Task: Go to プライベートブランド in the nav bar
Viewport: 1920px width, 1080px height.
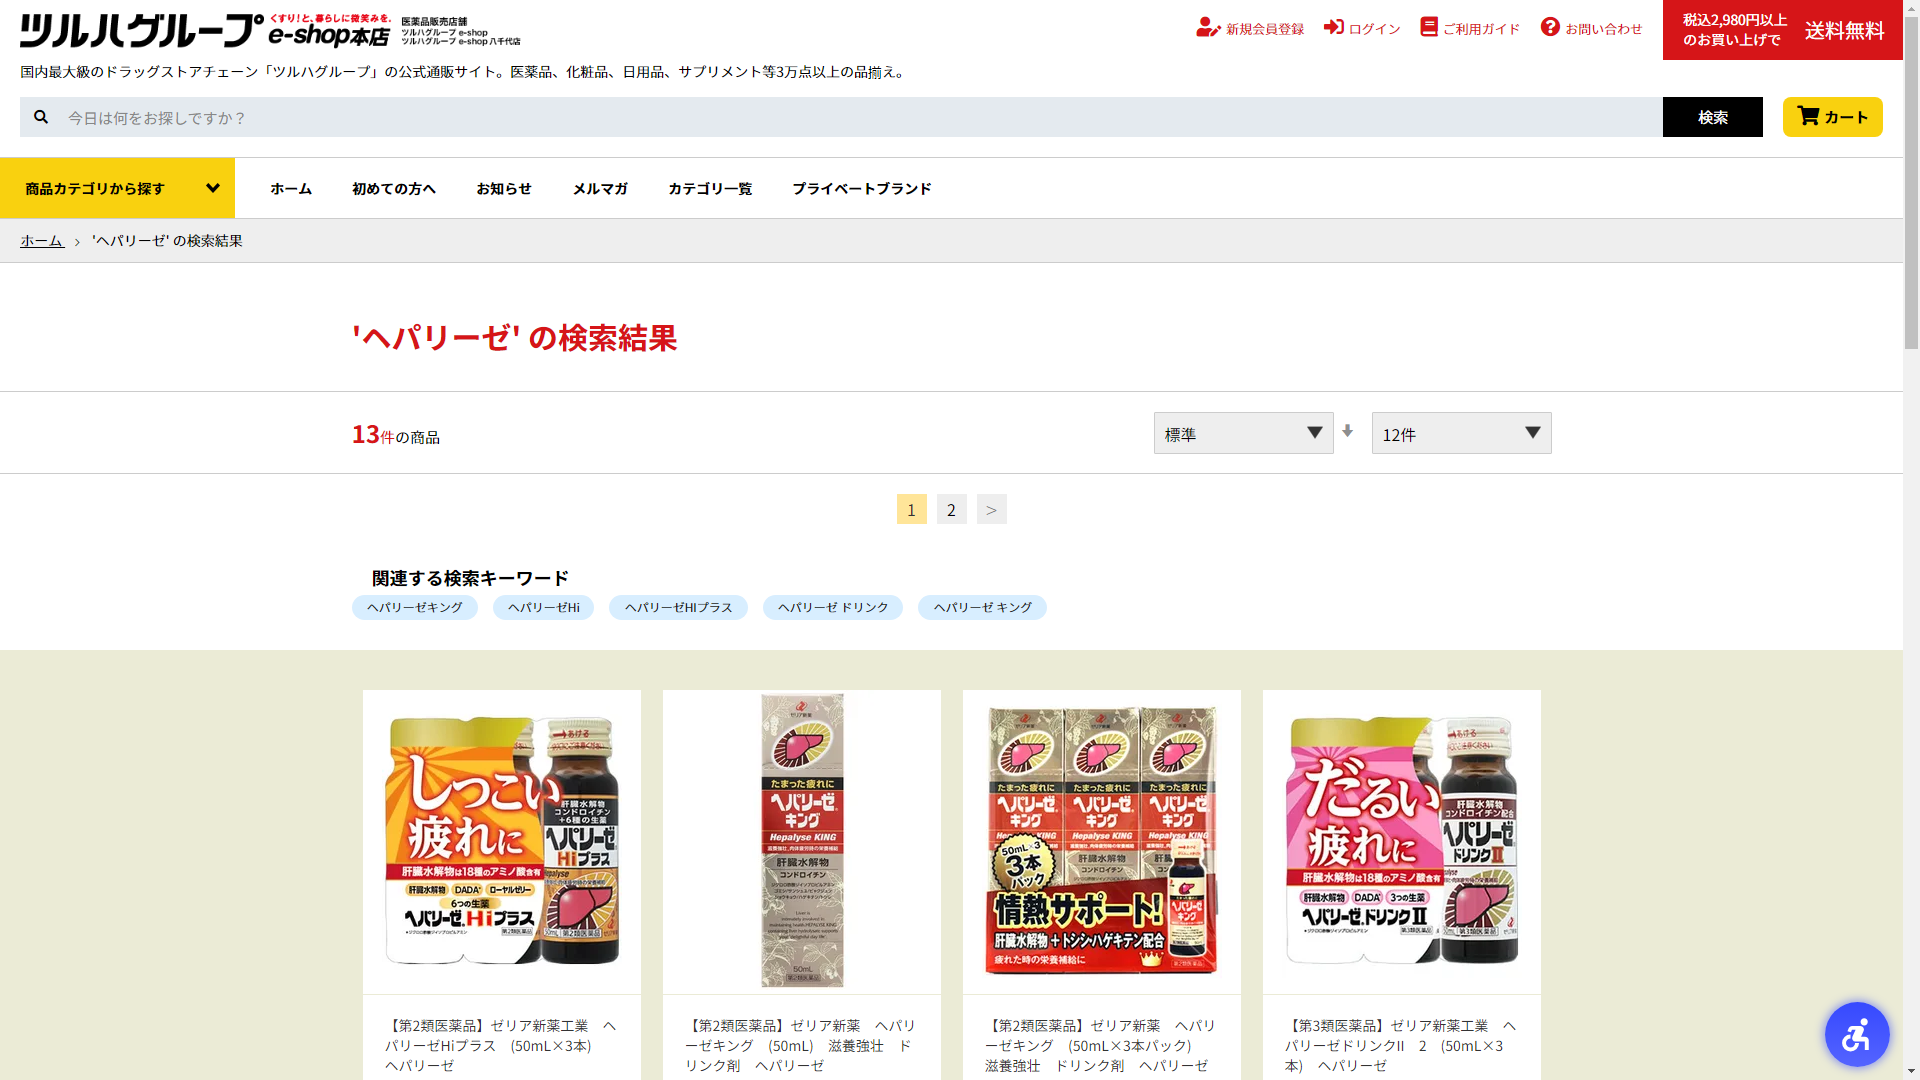Action: [x=862, y=188]
